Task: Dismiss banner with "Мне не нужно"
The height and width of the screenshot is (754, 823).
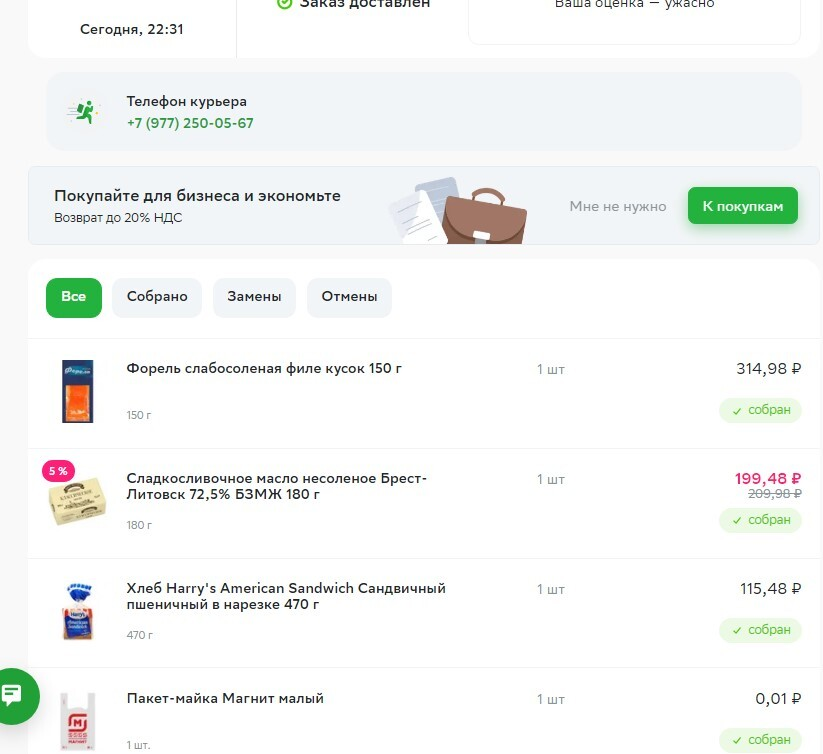Action: pyautogui.click(x=618, y=206)
